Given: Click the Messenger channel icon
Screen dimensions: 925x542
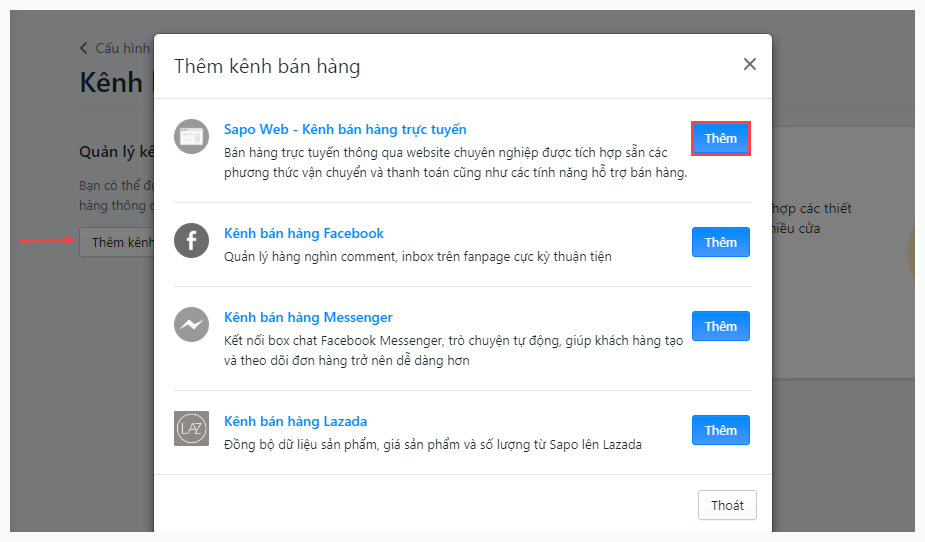Looking at the screenshot, I should (191, 324).
